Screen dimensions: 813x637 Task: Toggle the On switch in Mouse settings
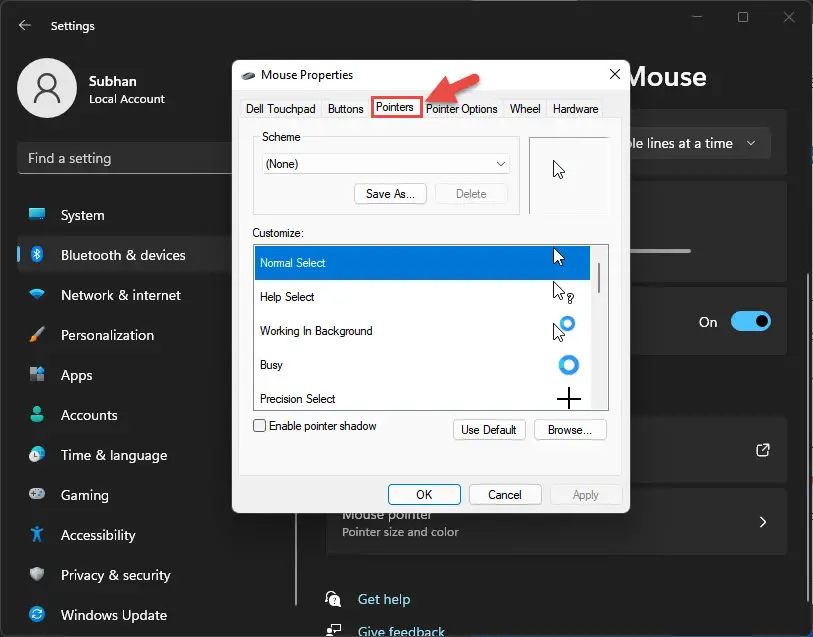[750, 321]
